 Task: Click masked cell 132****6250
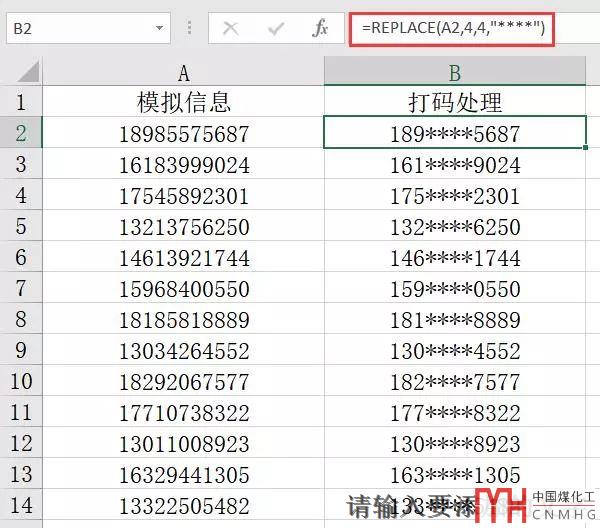click(455, 225)
